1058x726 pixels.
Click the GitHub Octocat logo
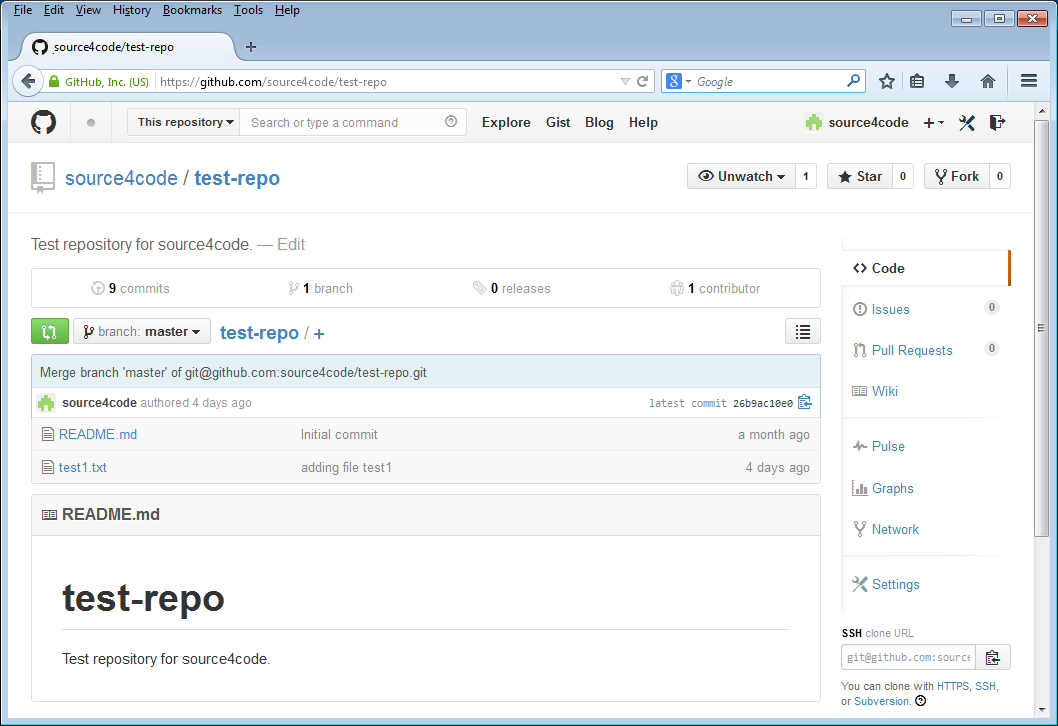coord(43,122)
